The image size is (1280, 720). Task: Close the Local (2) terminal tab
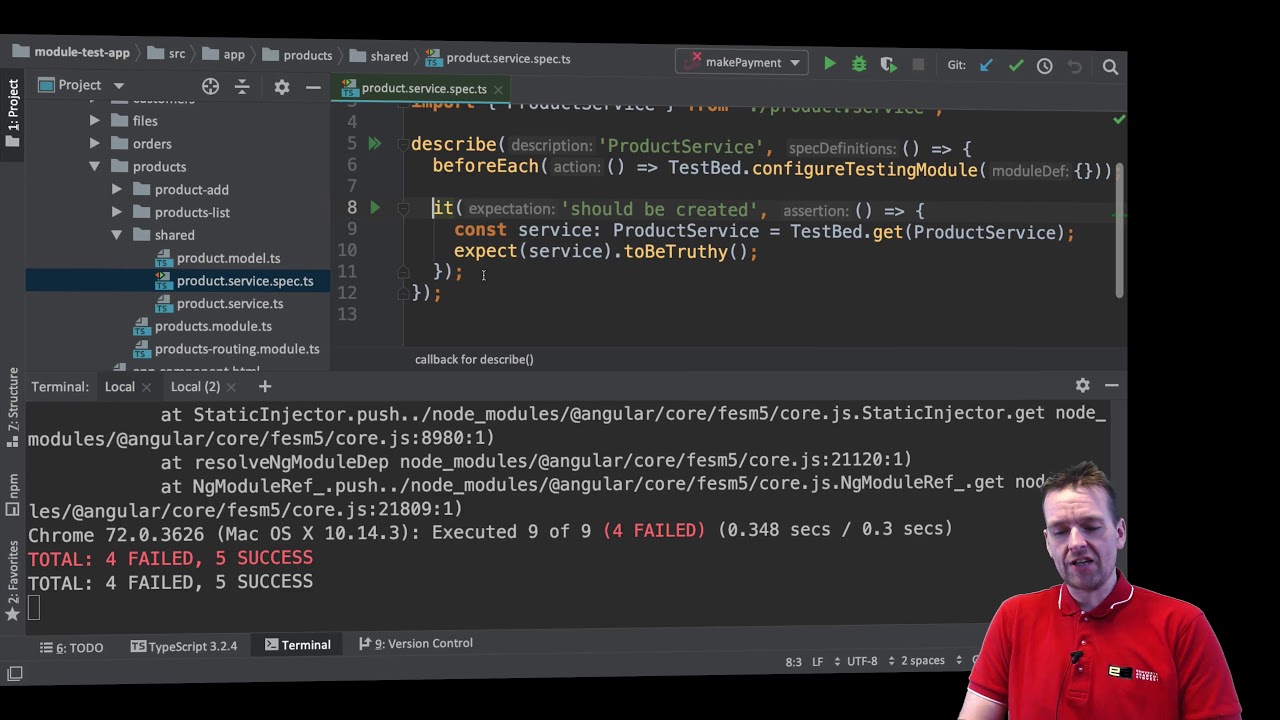(x=231, y=387)
